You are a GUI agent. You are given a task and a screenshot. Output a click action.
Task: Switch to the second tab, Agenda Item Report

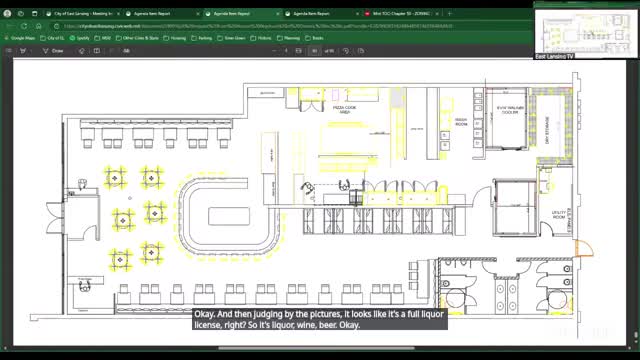pyautogui.click(x=162, y=13)
